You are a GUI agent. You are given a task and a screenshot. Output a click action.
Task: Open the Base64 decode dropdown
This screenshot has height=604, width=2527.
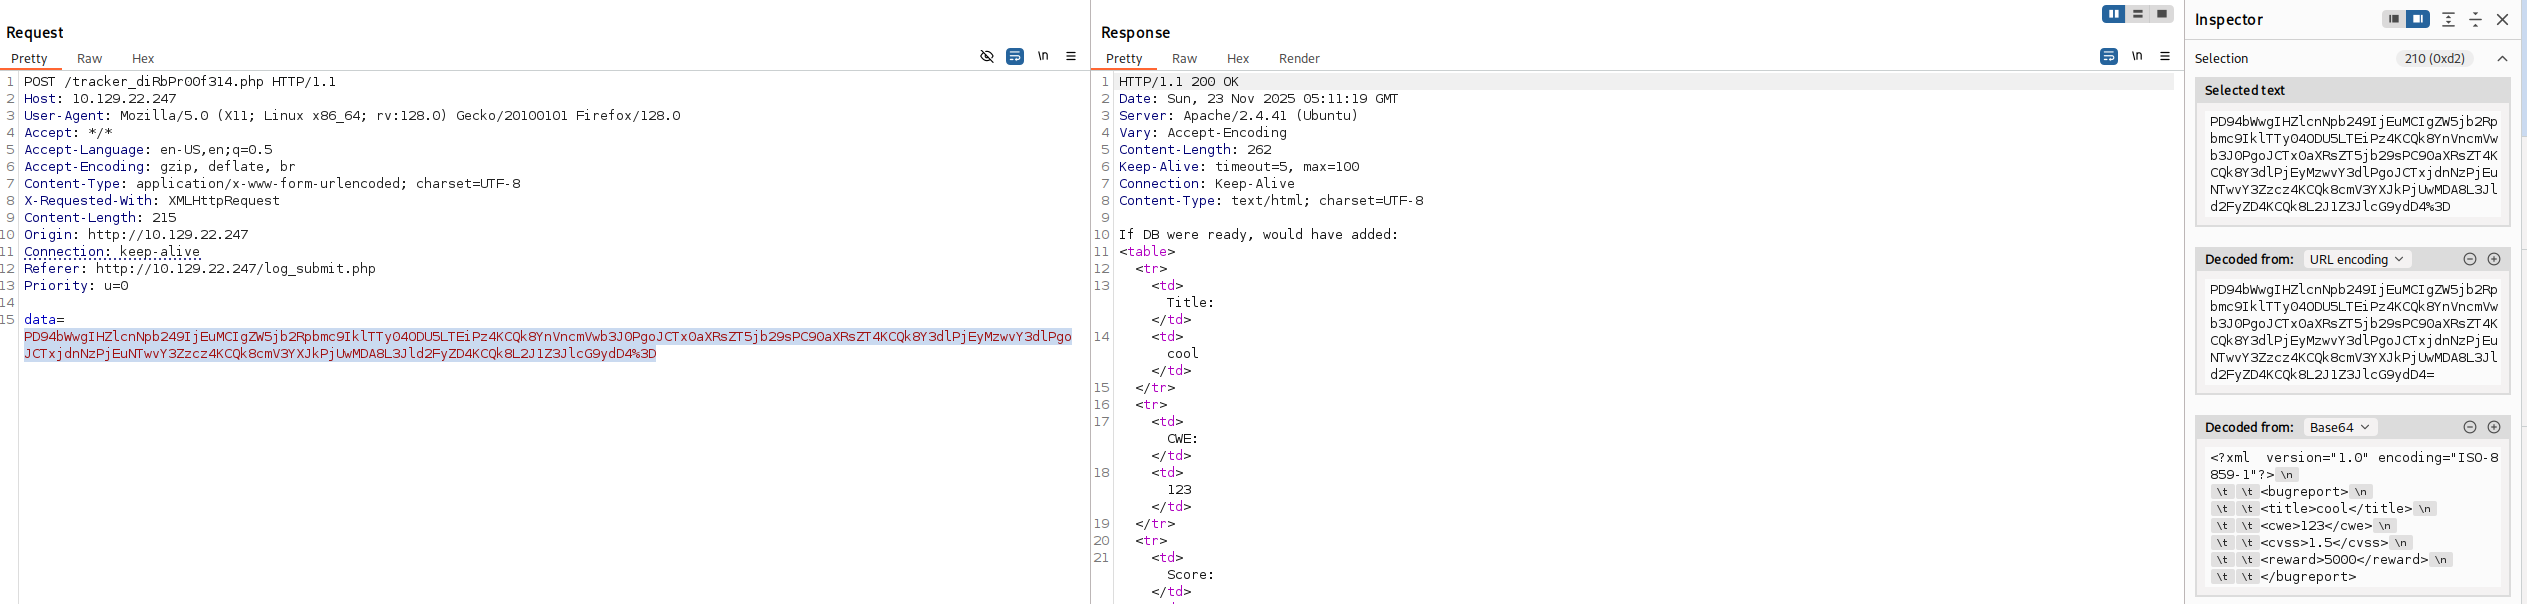point(2339,427)
